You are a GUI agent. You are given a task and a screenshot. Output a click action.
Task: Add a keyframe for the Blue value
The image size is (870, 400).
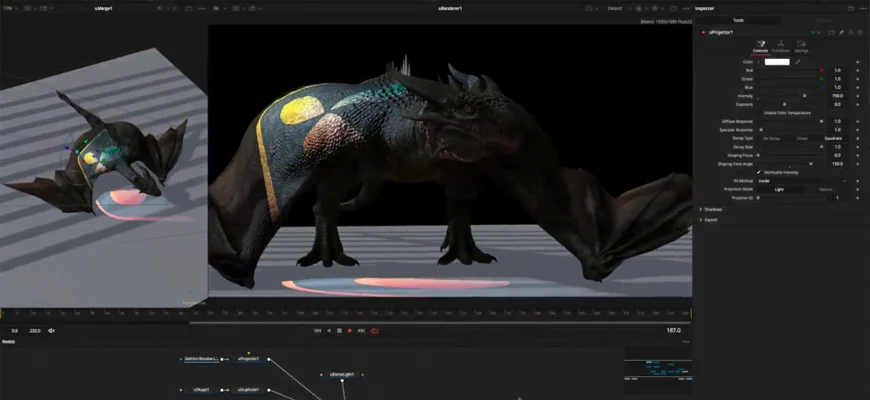[x=858, y=87]
